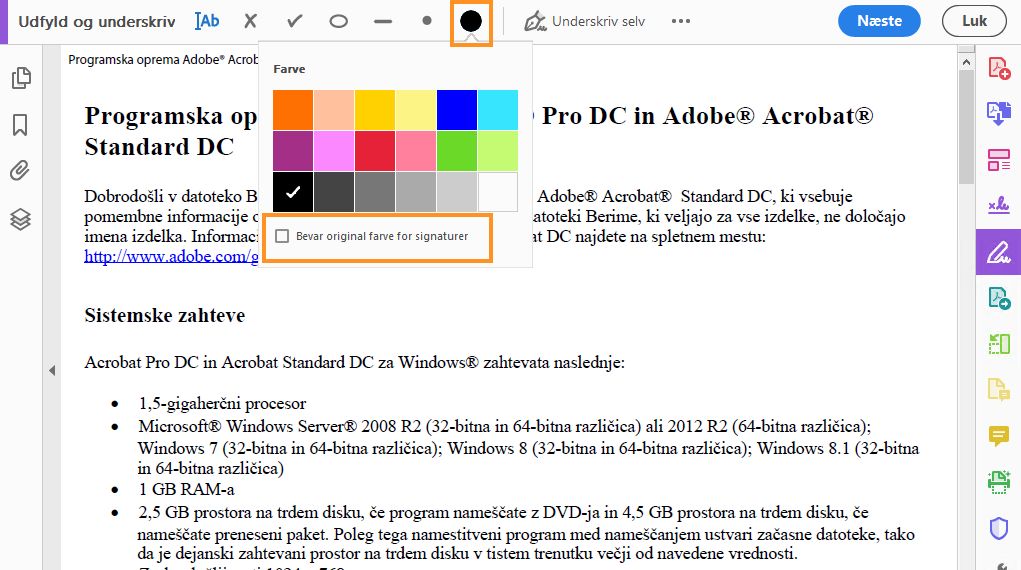Click the '1 GB RAM-a' bullet text
Screen dimensions: 1021x570
186,489
